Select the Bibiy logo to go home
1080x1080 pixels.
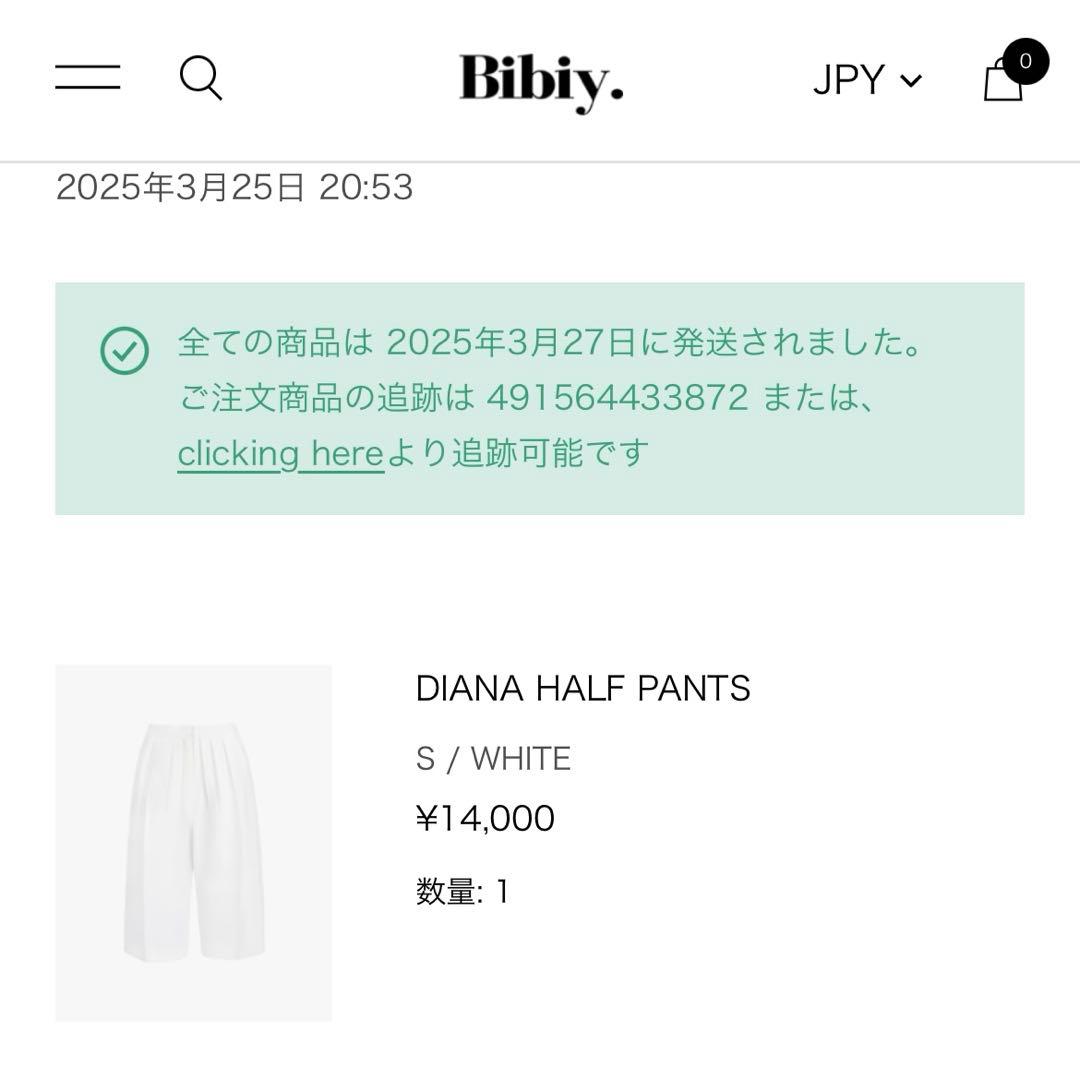(x=538, y=82)
